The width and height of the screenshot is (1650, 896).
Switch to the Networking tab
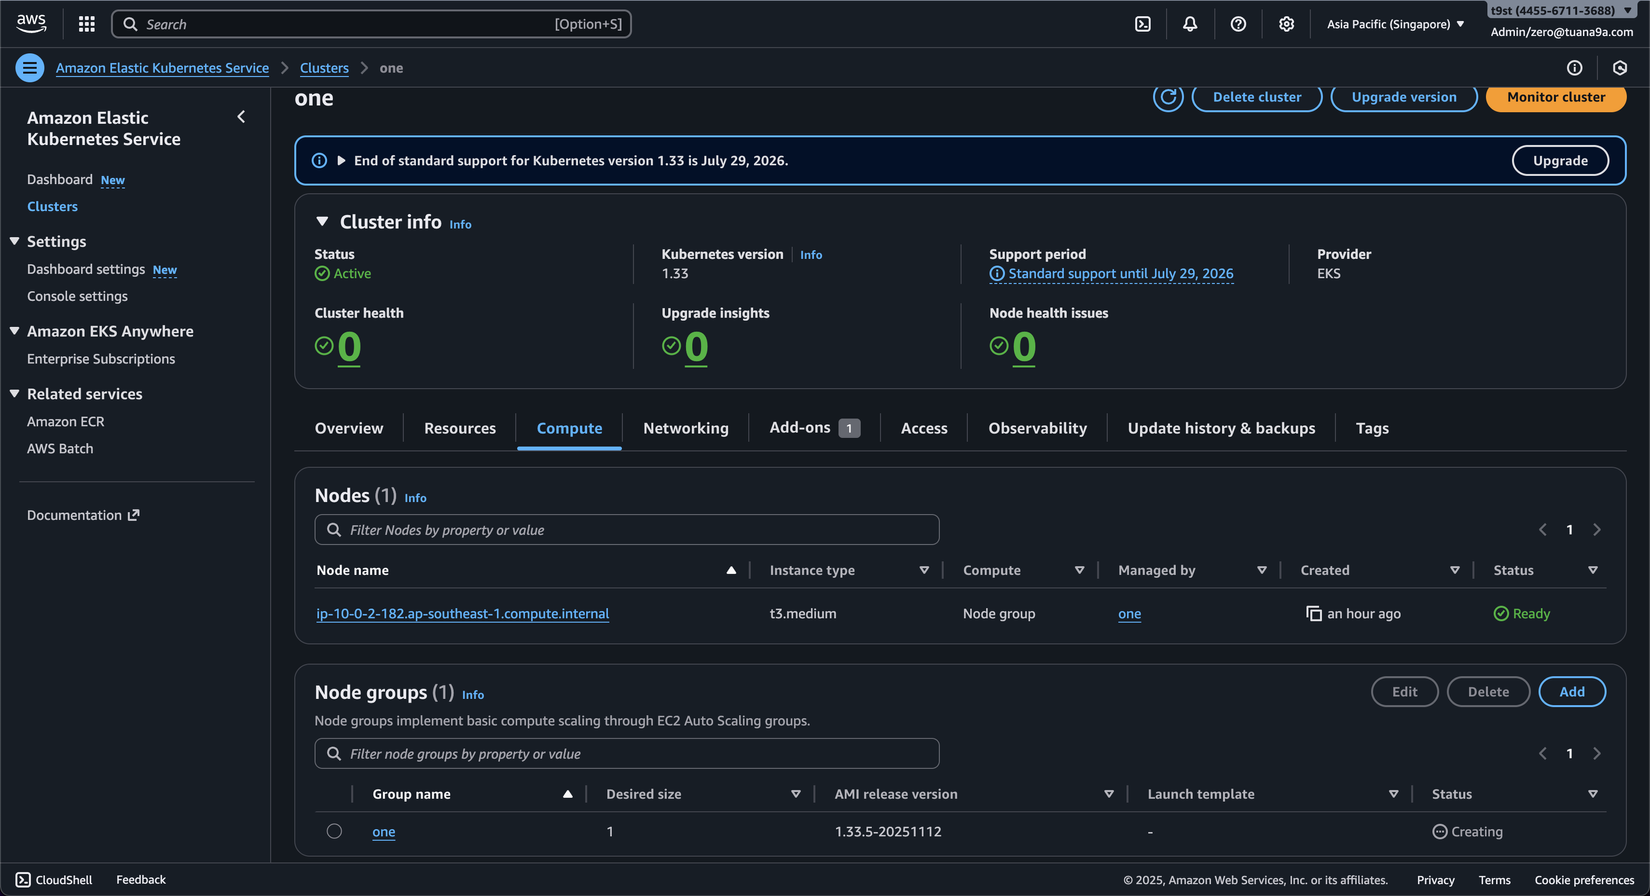tap(685, 428)
